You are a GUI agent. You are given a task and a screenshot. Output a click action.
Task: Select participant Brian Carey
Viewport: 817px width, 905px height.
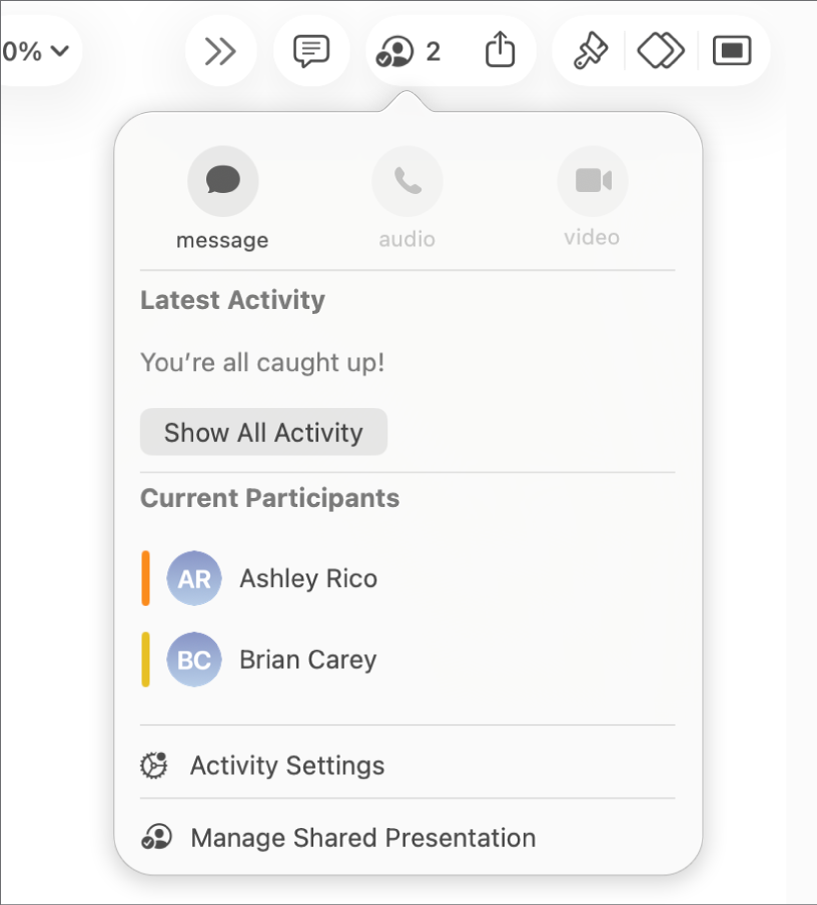pyautogui.click(x=308, y=659)
